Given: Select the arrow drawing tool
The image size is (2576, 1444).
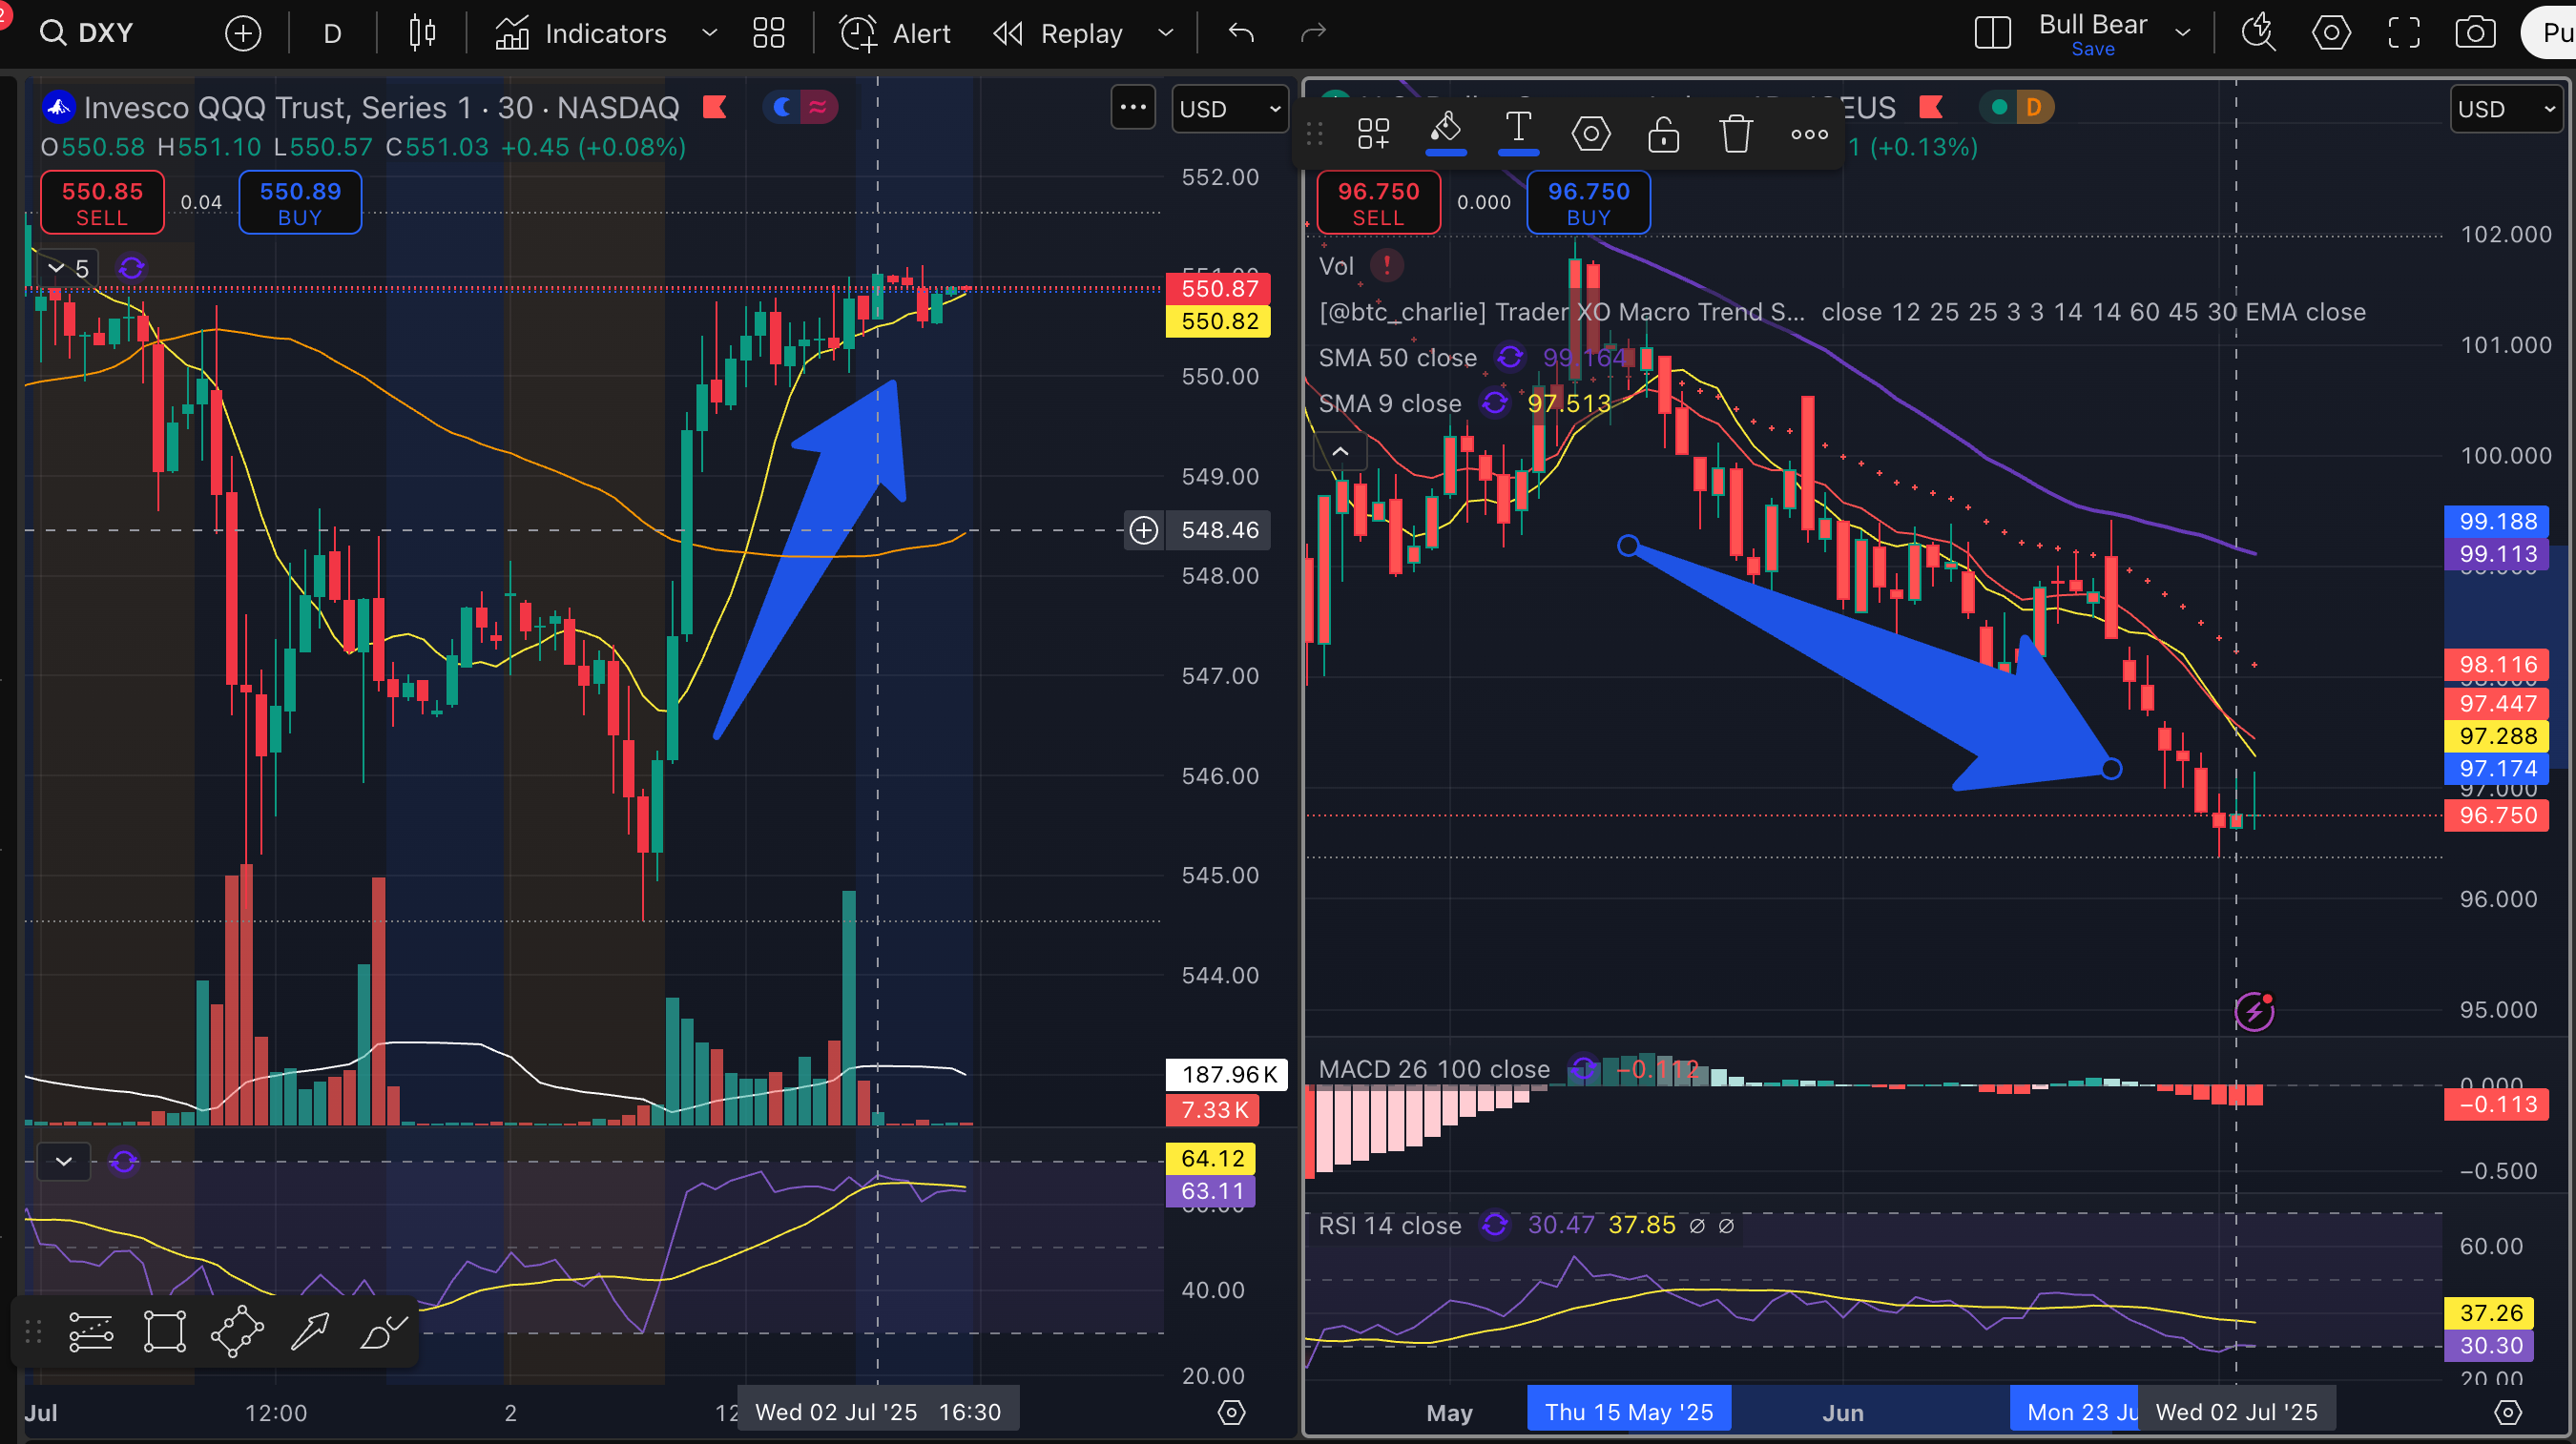Looking at the screenshot, I should click(x=309, y=1332).
